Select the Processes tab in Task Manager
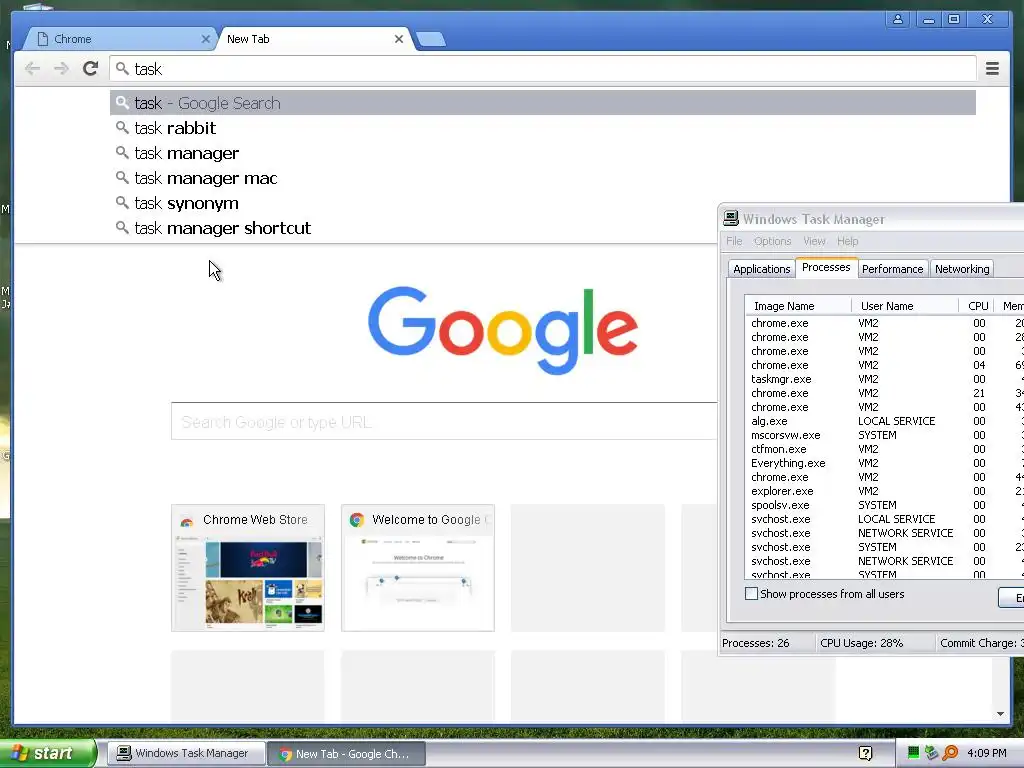Image resolution: width=1024 pixels, height=768 pixels. point(826,267)
